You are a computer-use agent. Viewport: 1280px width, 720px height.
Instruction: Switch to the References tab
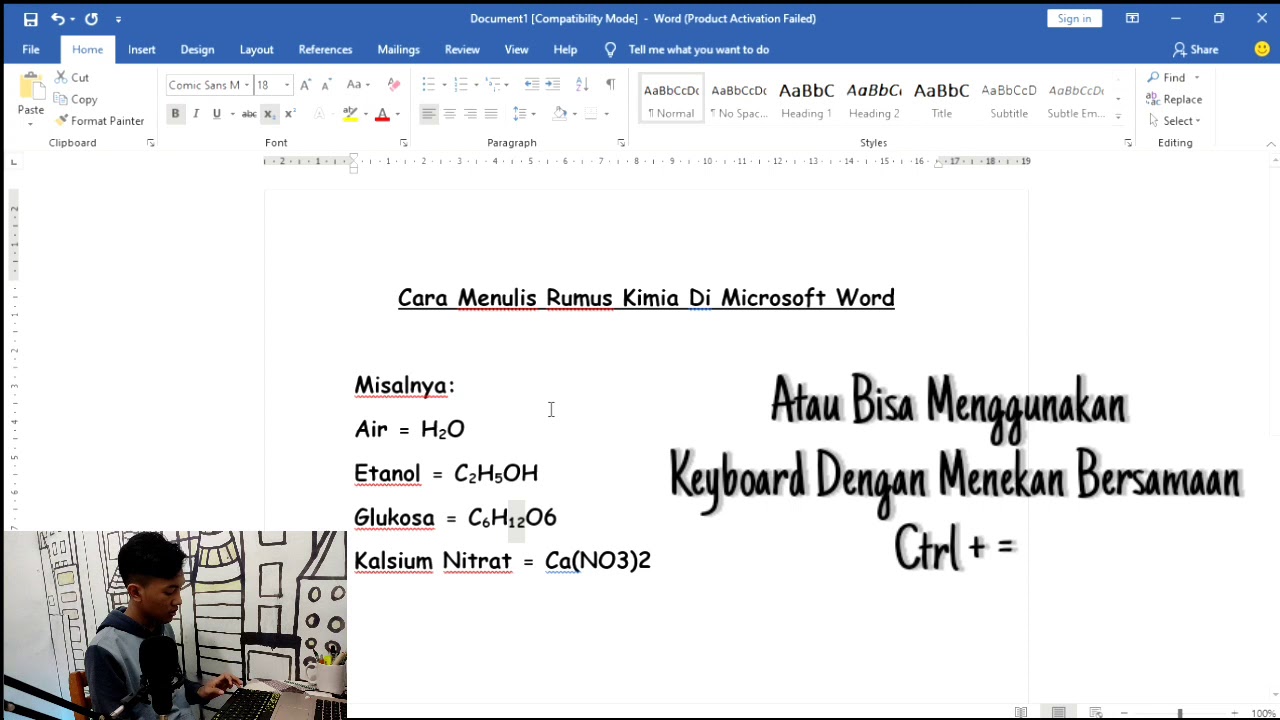[x=325, y=49]
